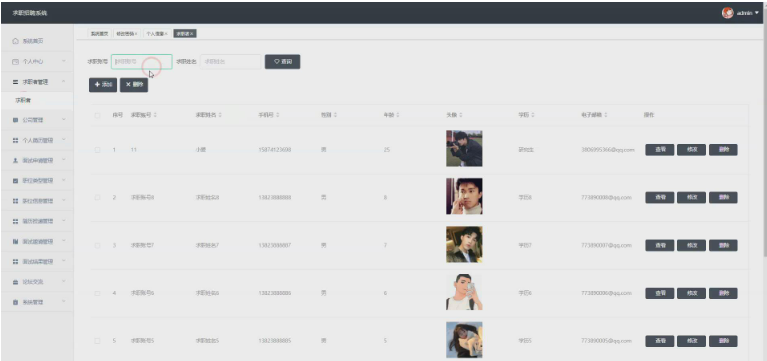767x361 pixels.
Task: Expand the 职位类型管理 menu chevron
Action: tap(64, 180)
